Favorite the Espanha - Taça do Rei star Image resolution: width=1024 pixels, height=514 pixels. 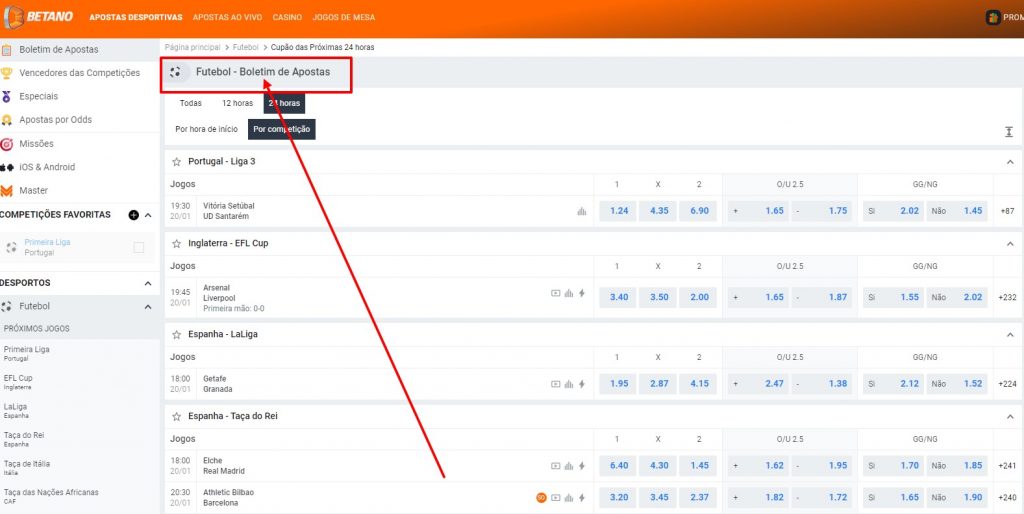coord(176,416)
